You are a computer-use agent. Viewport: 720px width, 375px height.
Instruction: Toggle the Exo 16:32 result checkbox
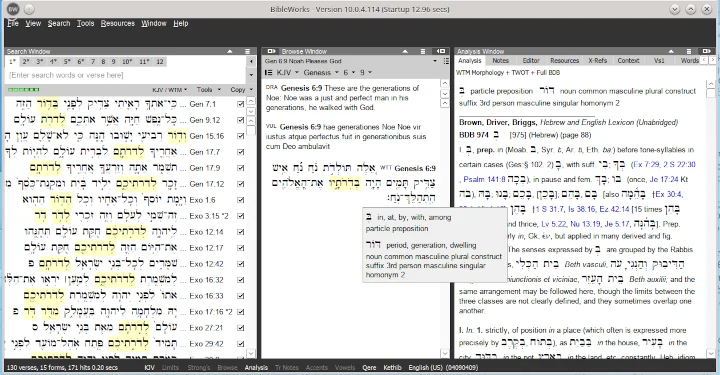(240, 280)
